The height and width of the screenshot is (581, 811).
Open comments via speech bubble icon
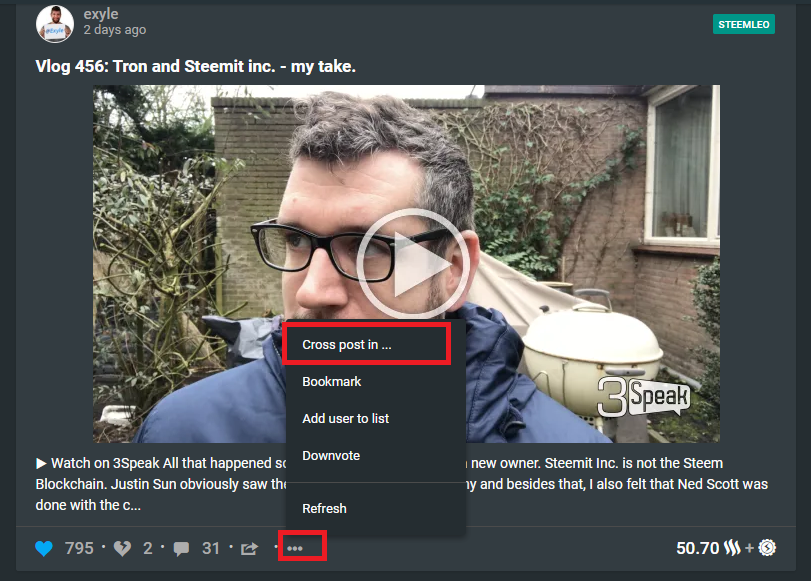tap(181, 549)
